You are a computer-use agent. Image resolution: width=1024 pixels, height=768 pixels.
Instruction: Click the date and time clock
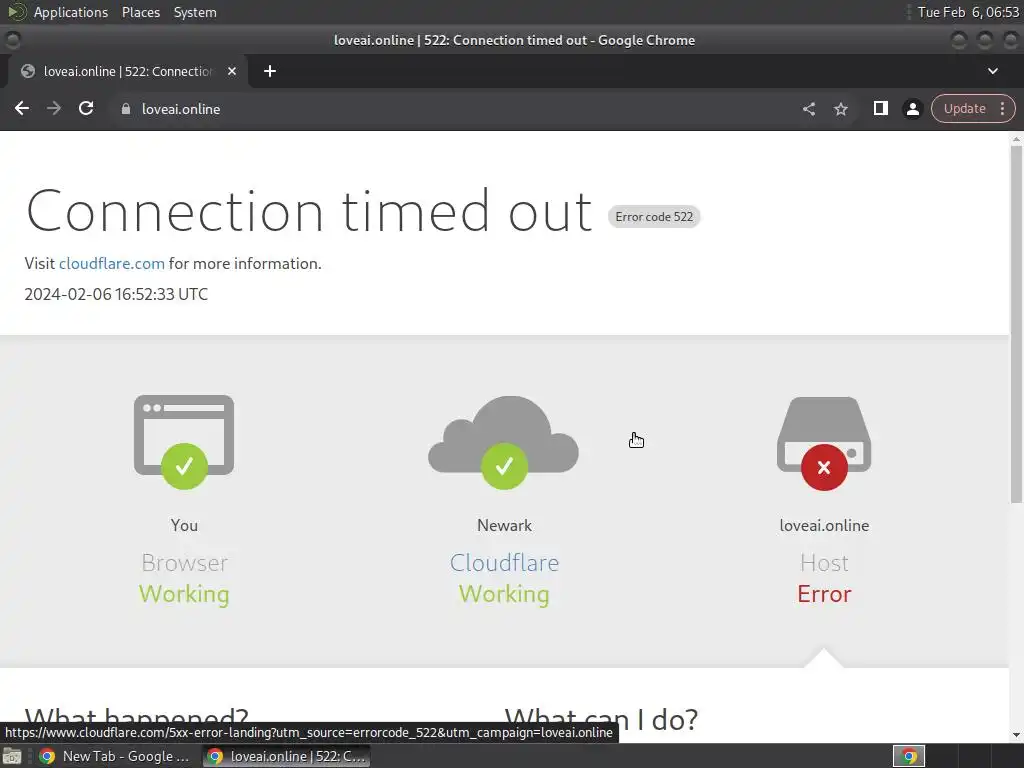click(968, 12)
